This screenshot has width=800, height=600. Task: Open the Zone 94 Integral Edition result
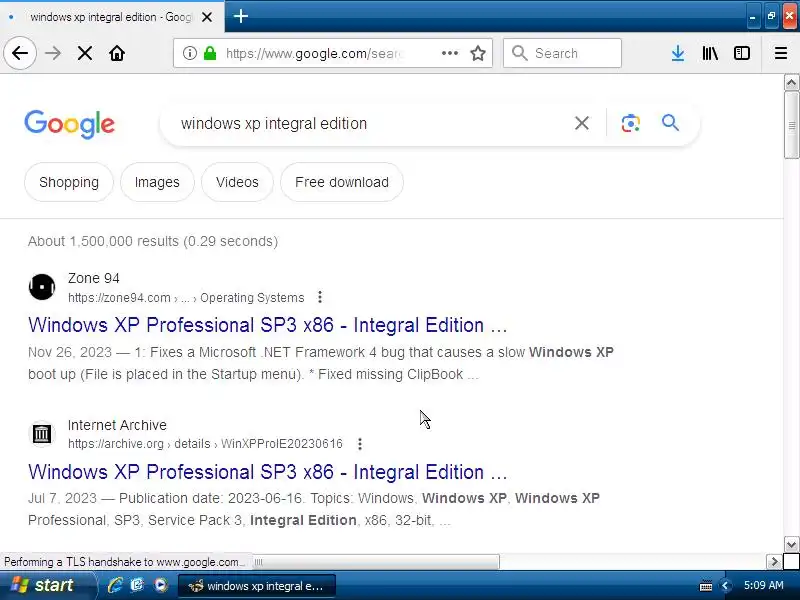click(267, 325)
